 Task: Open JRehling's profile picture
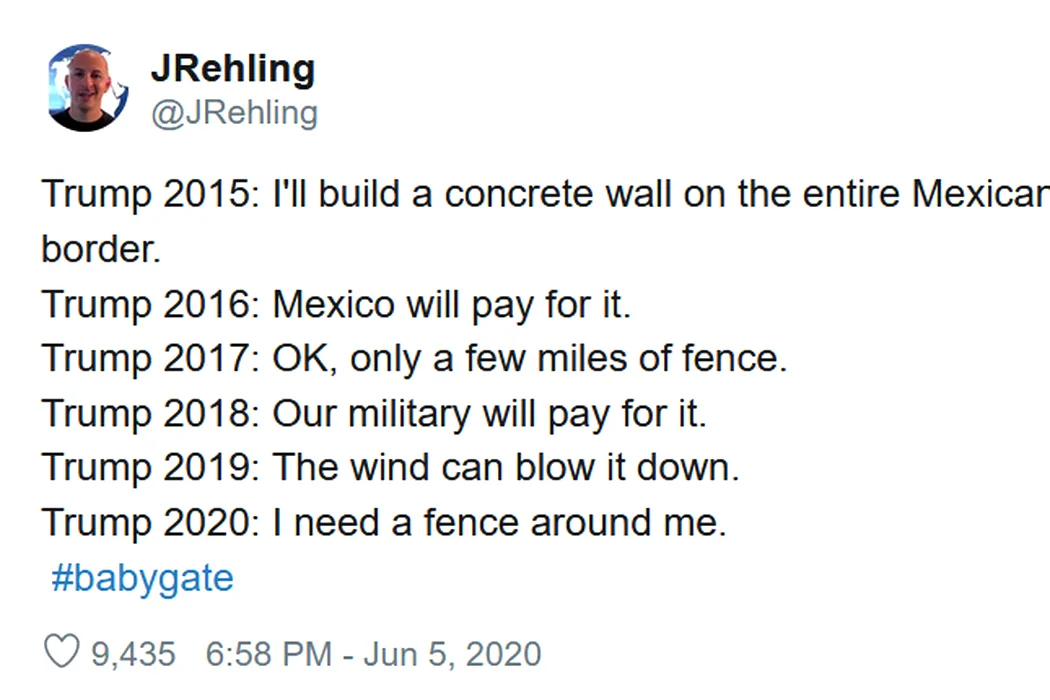[x=87, y=88]
